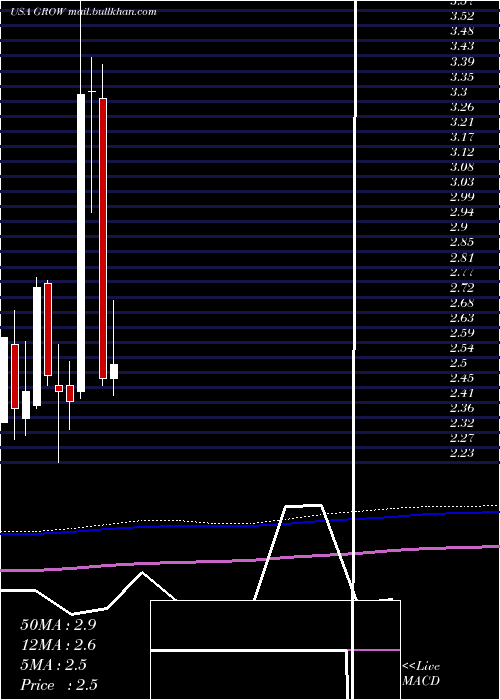The height and width of the screenshot is (700, 500).
Task: Click the 3.26 price axis label
Action: pyautogui.click(x=462, y=107)
